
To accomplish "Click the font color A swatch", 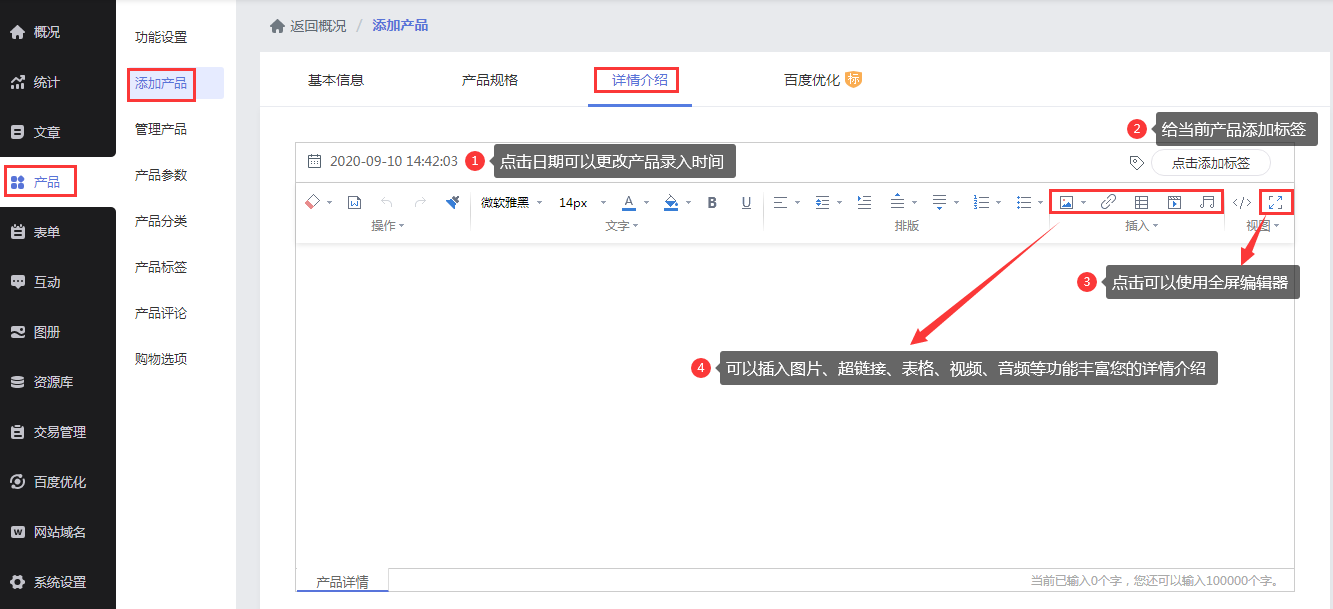I will pyautogui.click(x=628, y=202).
